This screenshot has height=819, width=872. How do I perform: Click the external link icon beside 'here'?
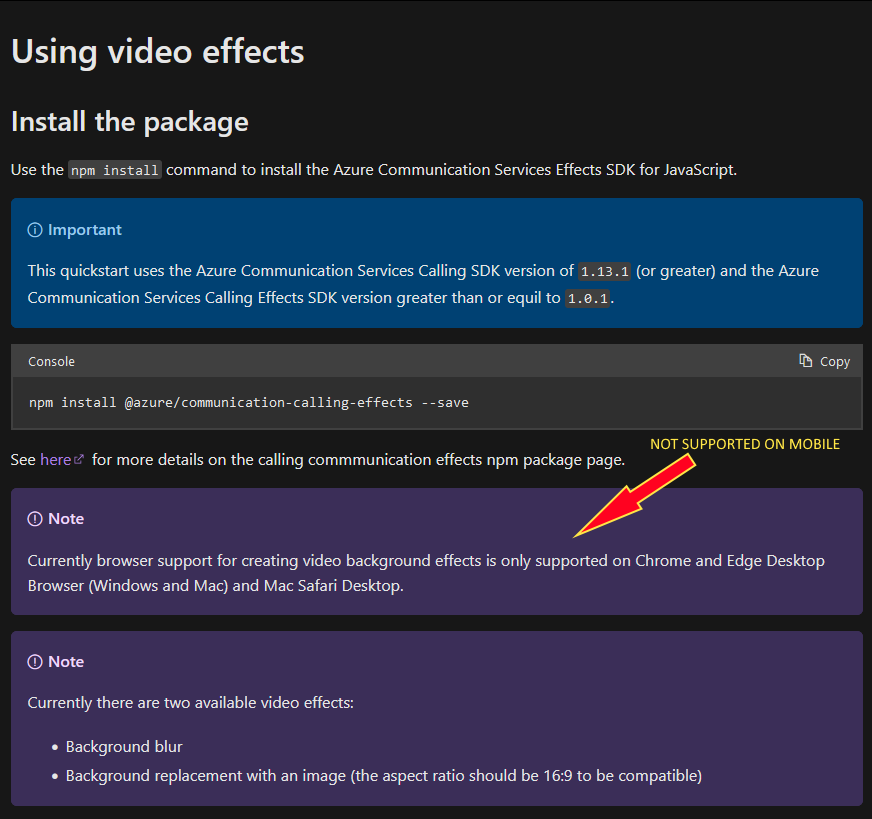pyautogui.click(x=79, y=459)
